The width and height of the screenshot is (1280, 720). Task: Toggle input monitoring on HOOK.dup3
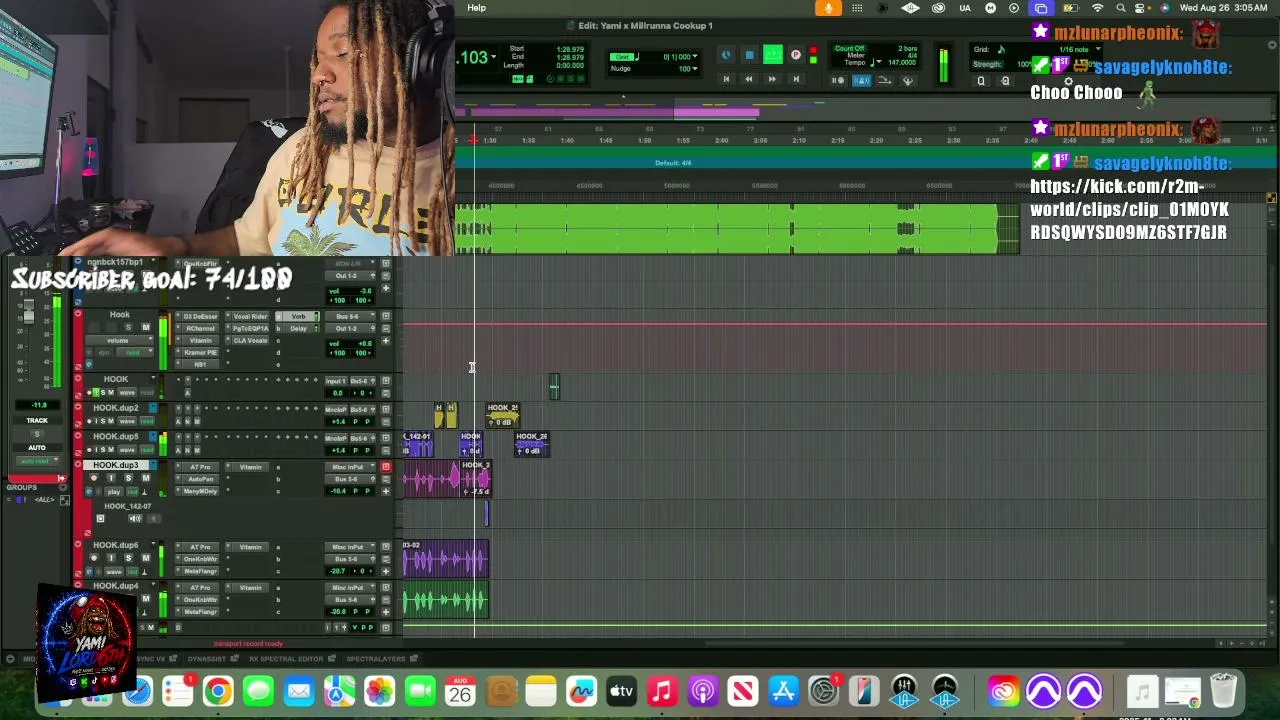[111, 479]
